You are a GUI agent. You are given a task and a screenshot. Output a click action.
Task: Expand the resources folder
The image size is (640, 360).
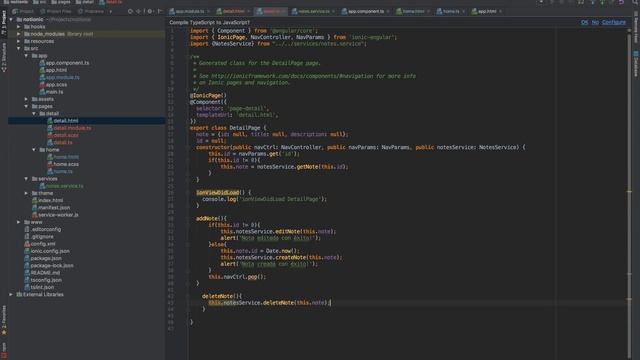click(x=19, y=41)
